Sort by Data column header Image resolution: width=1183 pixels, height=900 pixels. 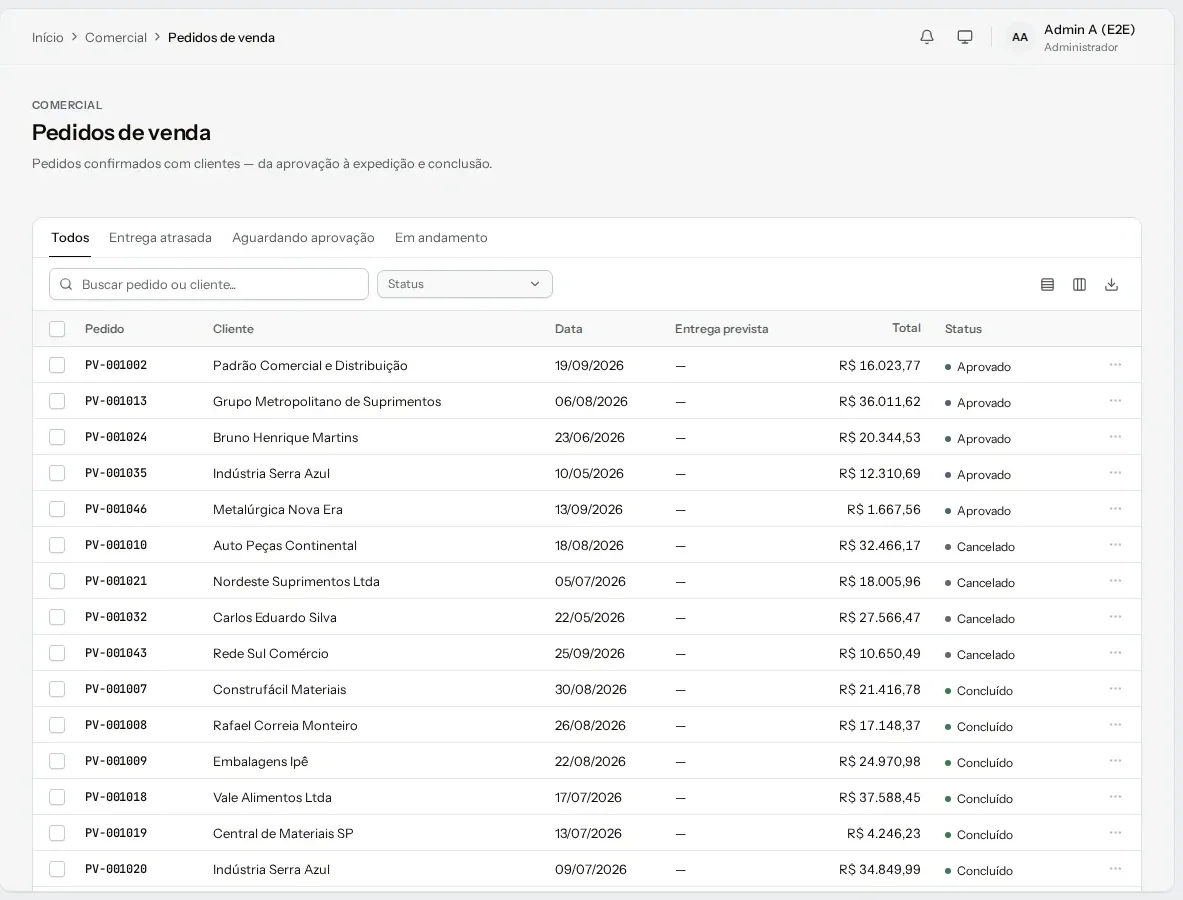[x=568, y=329]
